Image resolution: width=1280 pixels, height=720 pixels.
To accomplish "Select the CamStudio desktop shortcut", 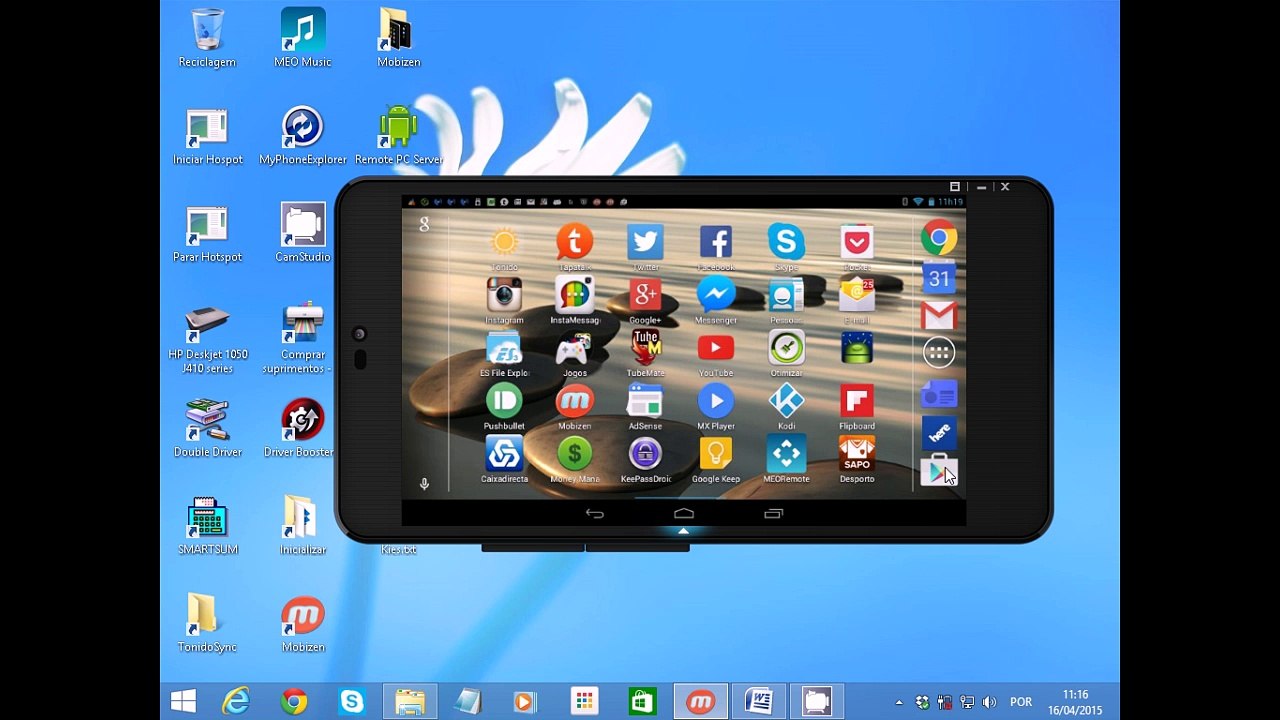I will (302, 233).
